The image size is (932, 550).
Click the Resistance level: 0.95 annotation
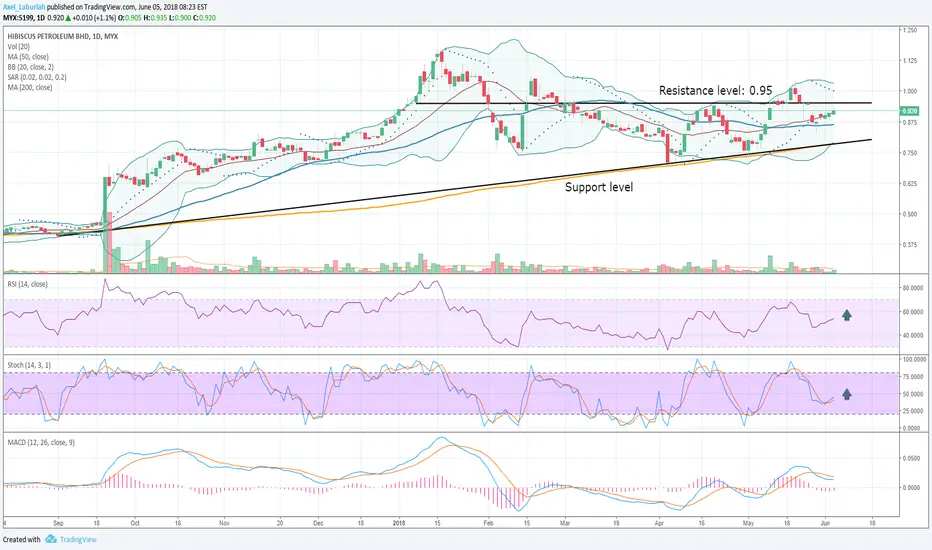point(716,90)
